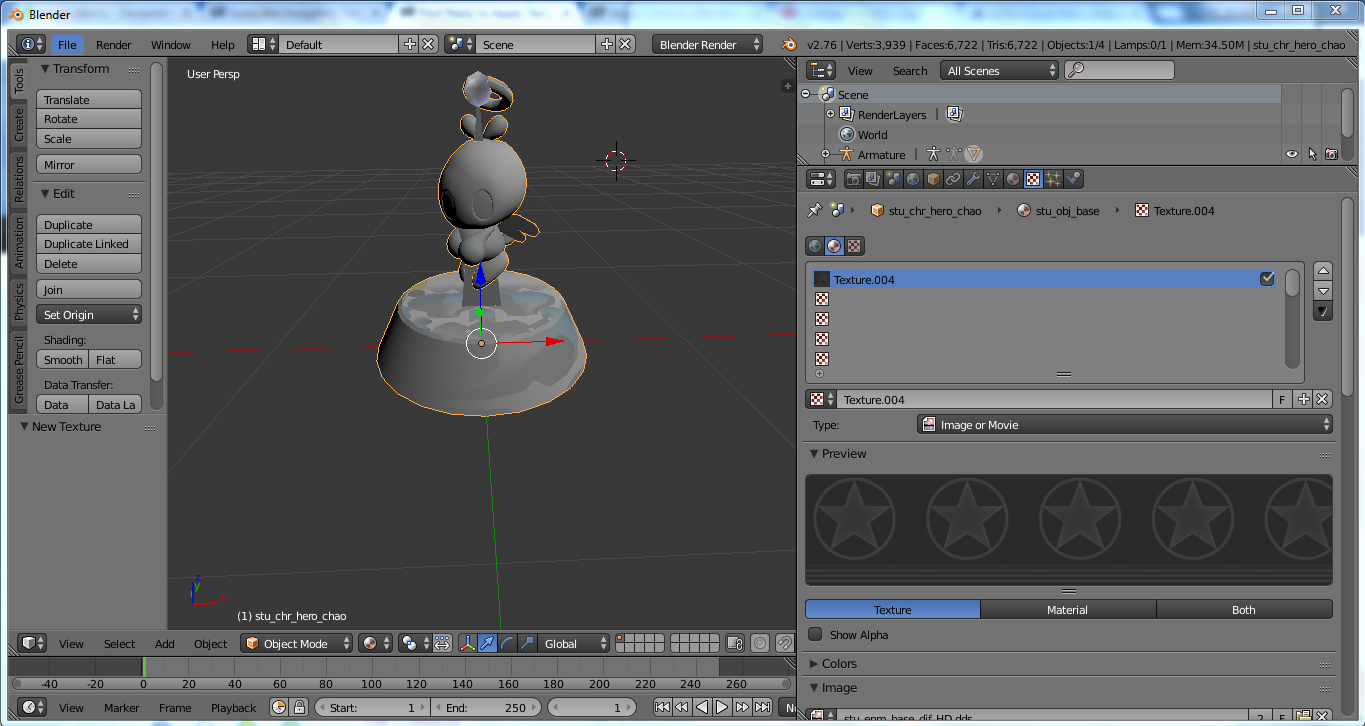Open the Blender Render engine dropdown
Screen dimensions: 1365x726
pos(707,44)
